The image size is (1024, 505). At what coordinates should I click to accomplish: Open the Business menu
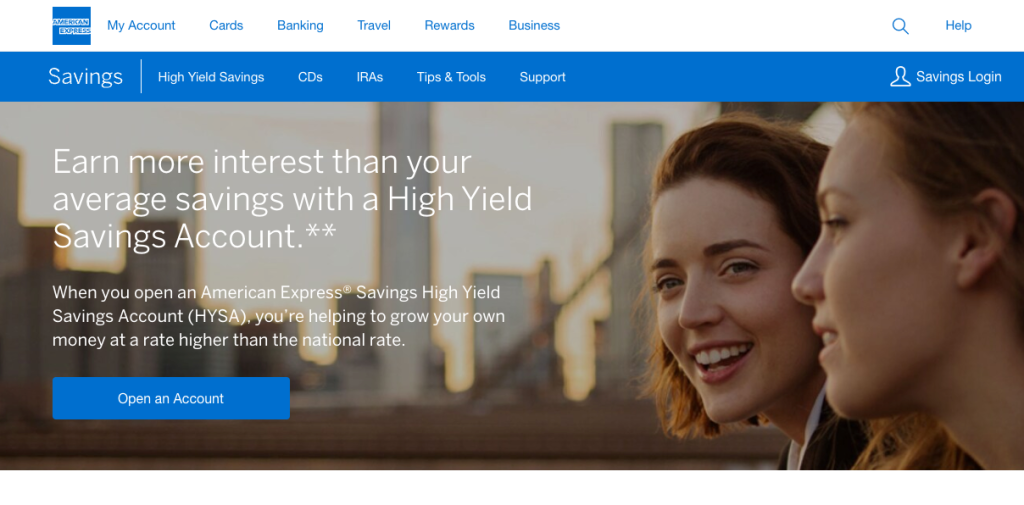(x=534, y=25)
